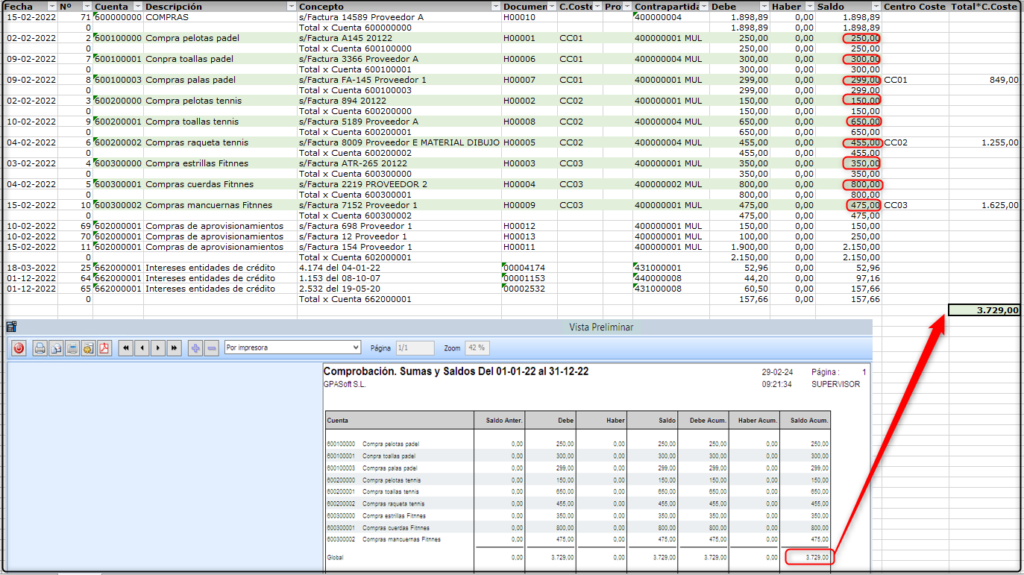Zoom in with the plus icon
The width and height of the screenshot is (1024, 575).
196,348
